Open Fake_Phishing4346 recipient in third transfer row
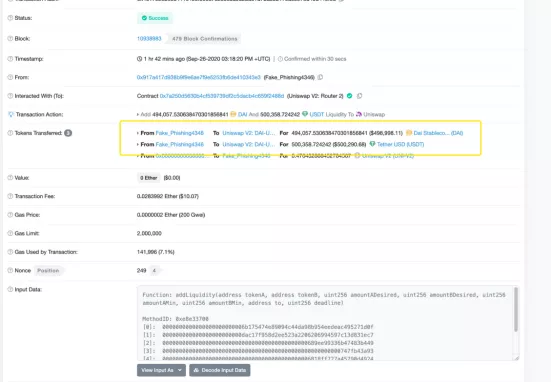Screen dimensions: 551x382 point(246,156)
